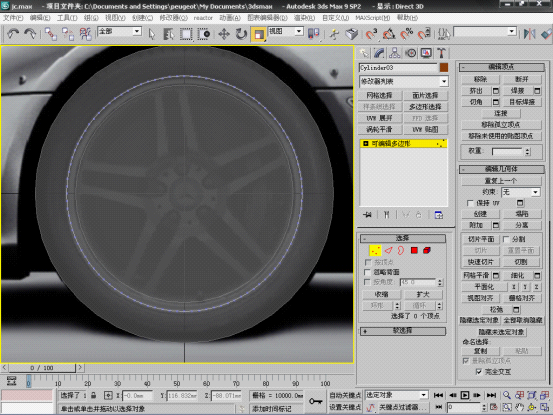Open the Hierarchy command panel tab
Screen dimensions: 553x415
(394, 53)
